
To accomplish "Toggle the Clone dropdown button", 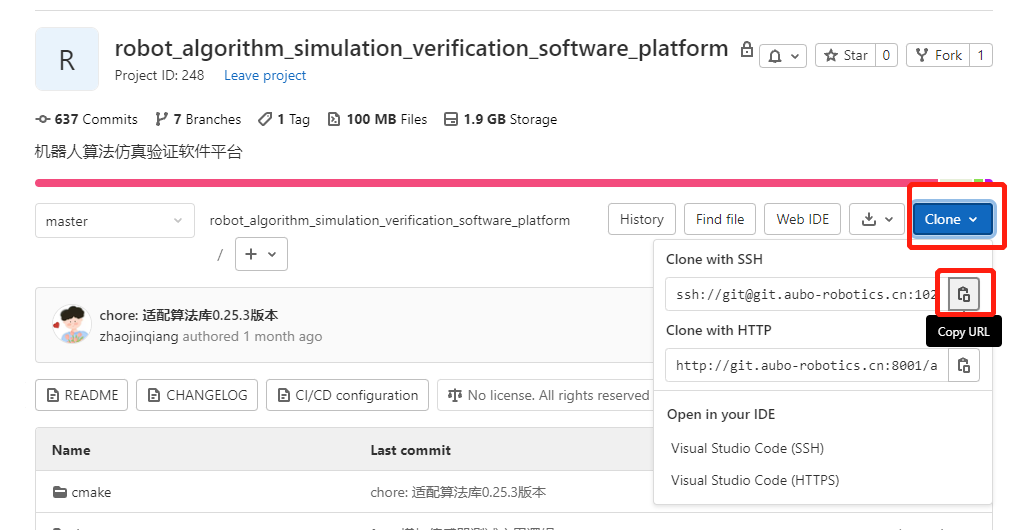I will (x=953, y=220).
